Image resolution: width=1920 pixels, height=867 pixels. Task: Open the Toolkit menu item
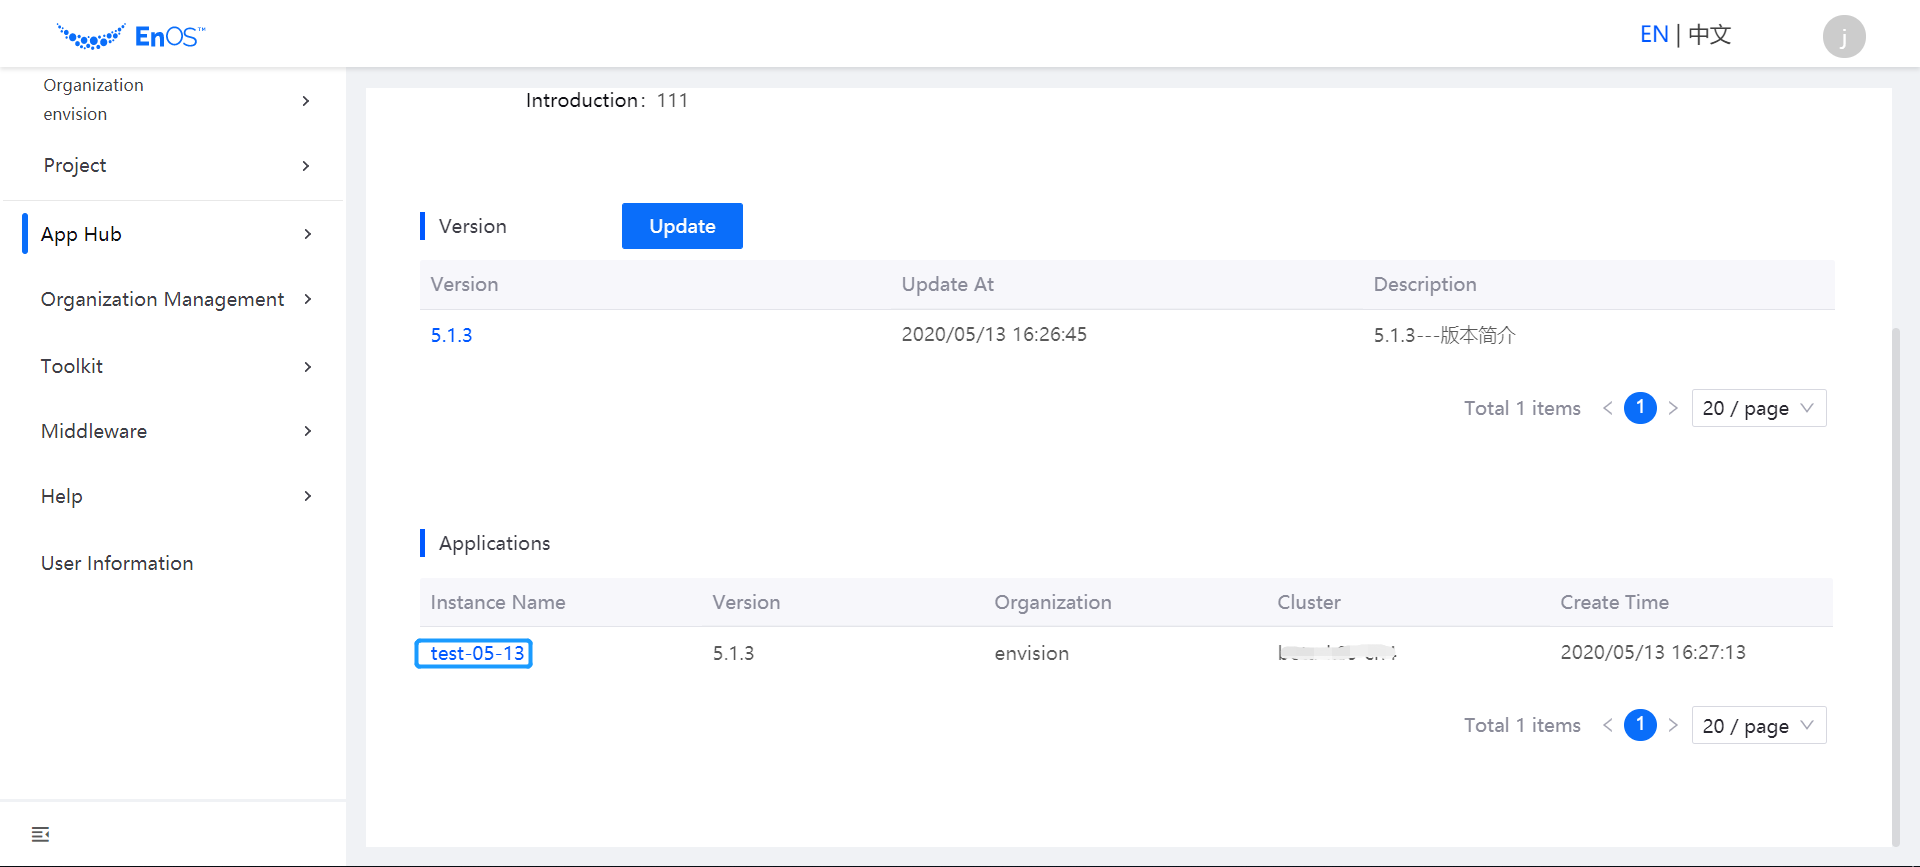click(x=72, y=367)
